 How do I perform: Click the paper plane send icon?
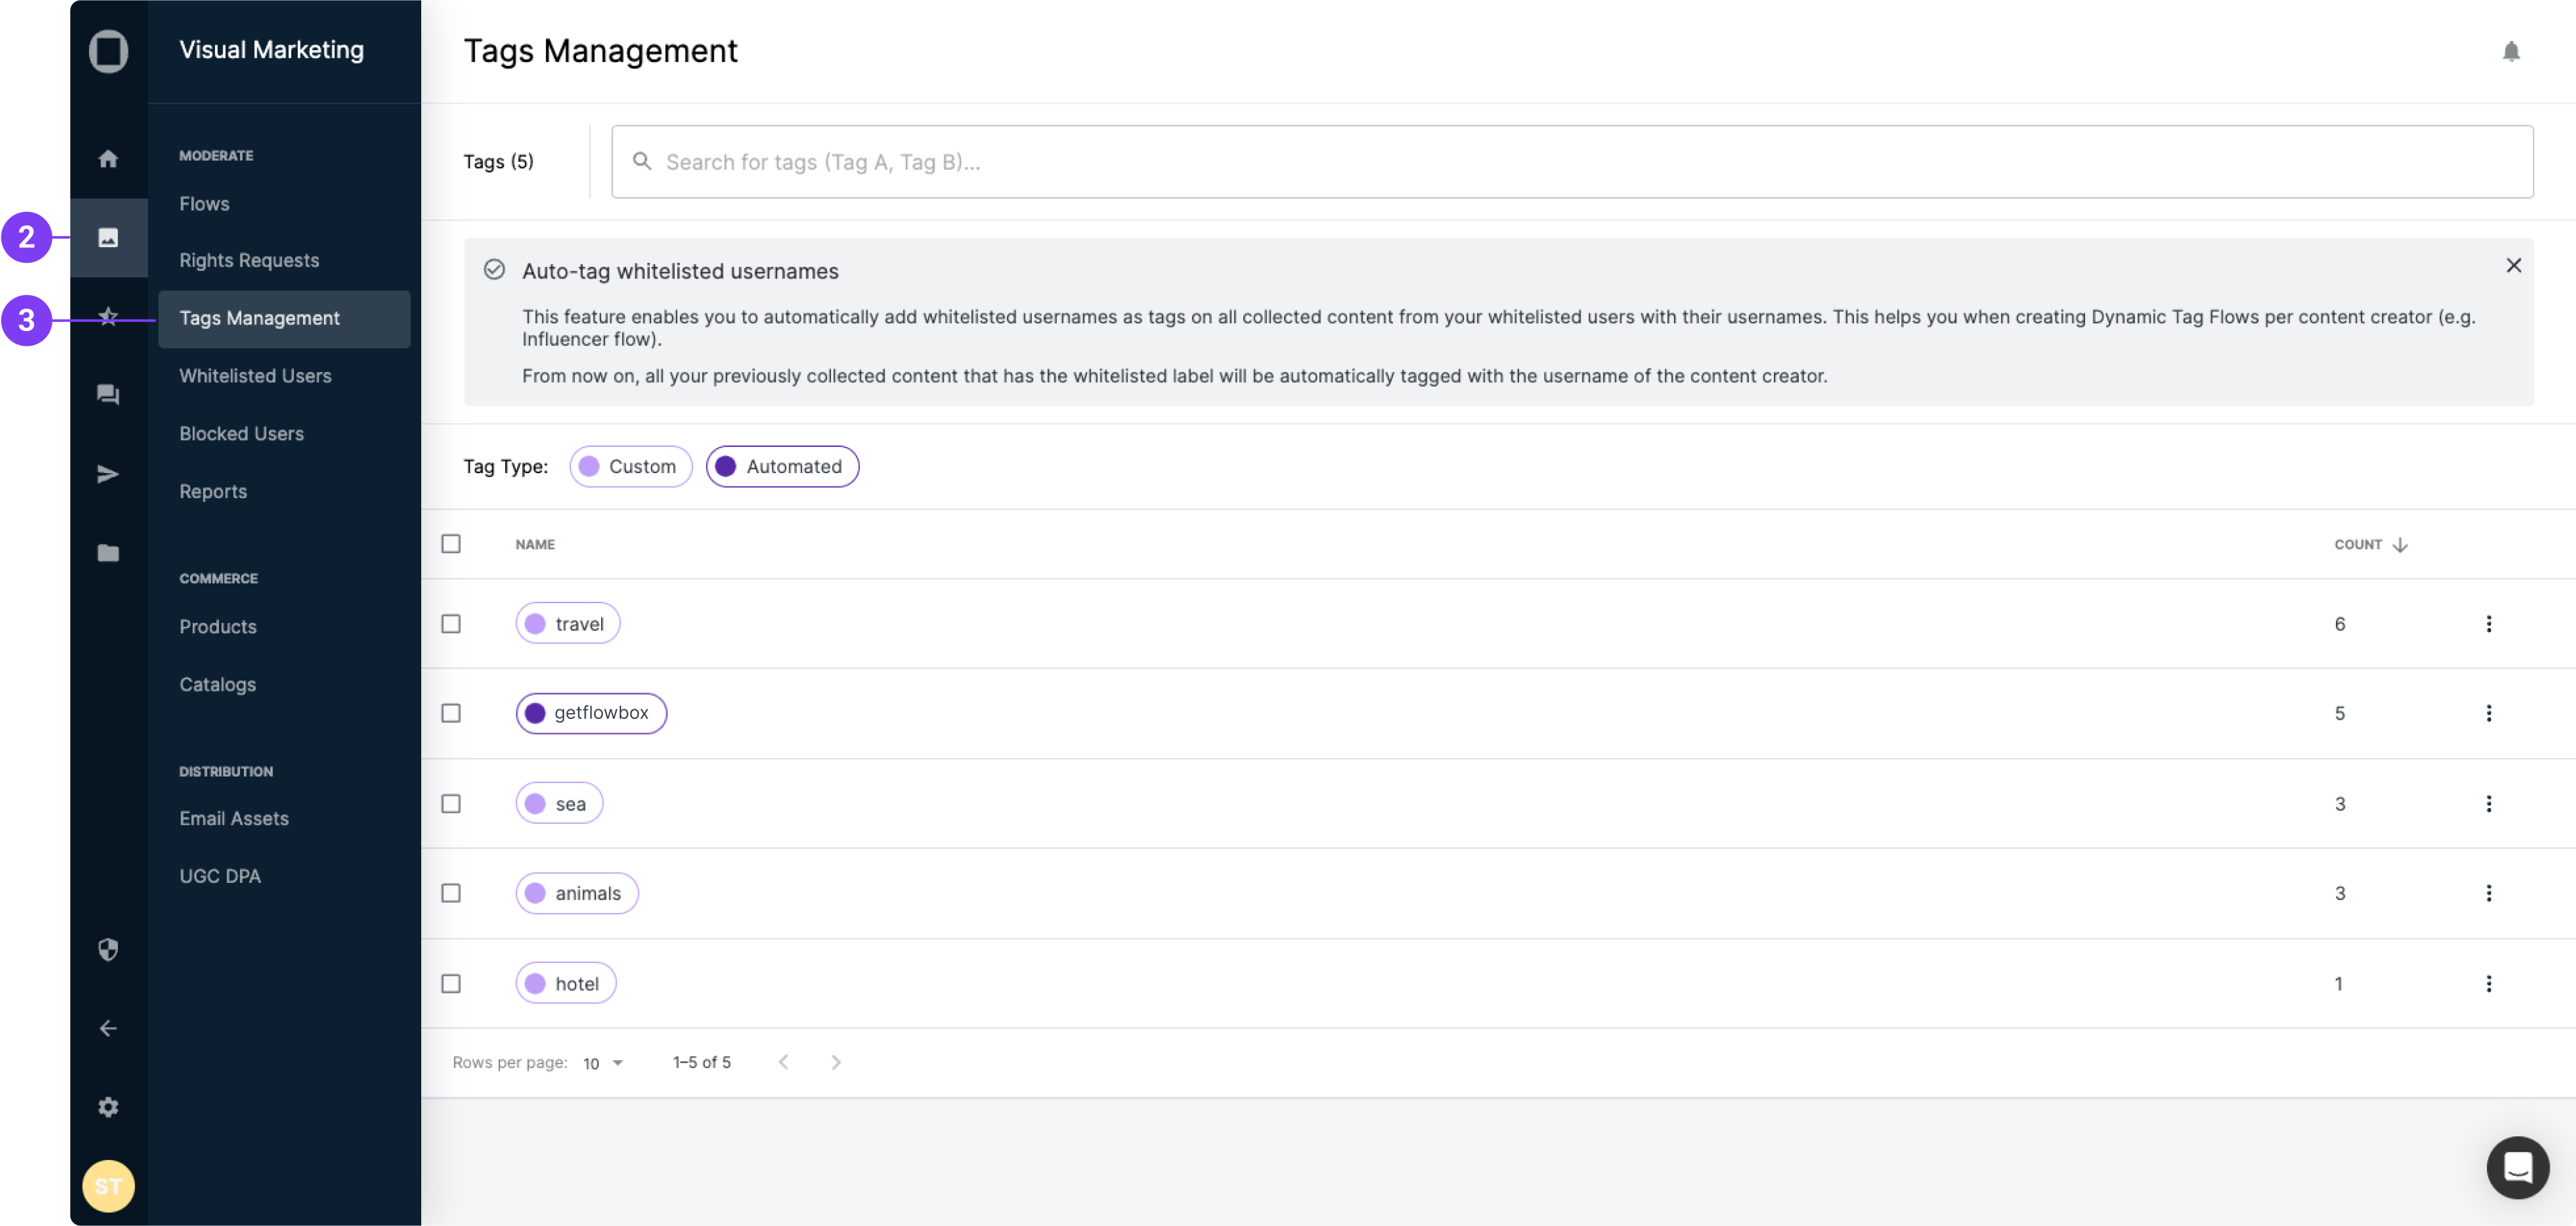pyautogui.click(x=108, y=474)
